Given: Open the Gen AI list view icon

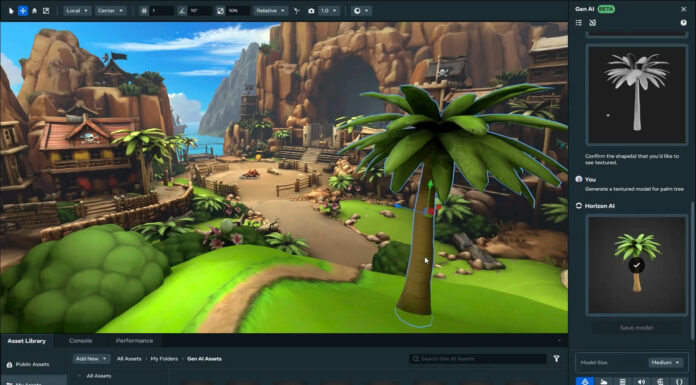Looking at the screenshot, I should tap(579, 23).
